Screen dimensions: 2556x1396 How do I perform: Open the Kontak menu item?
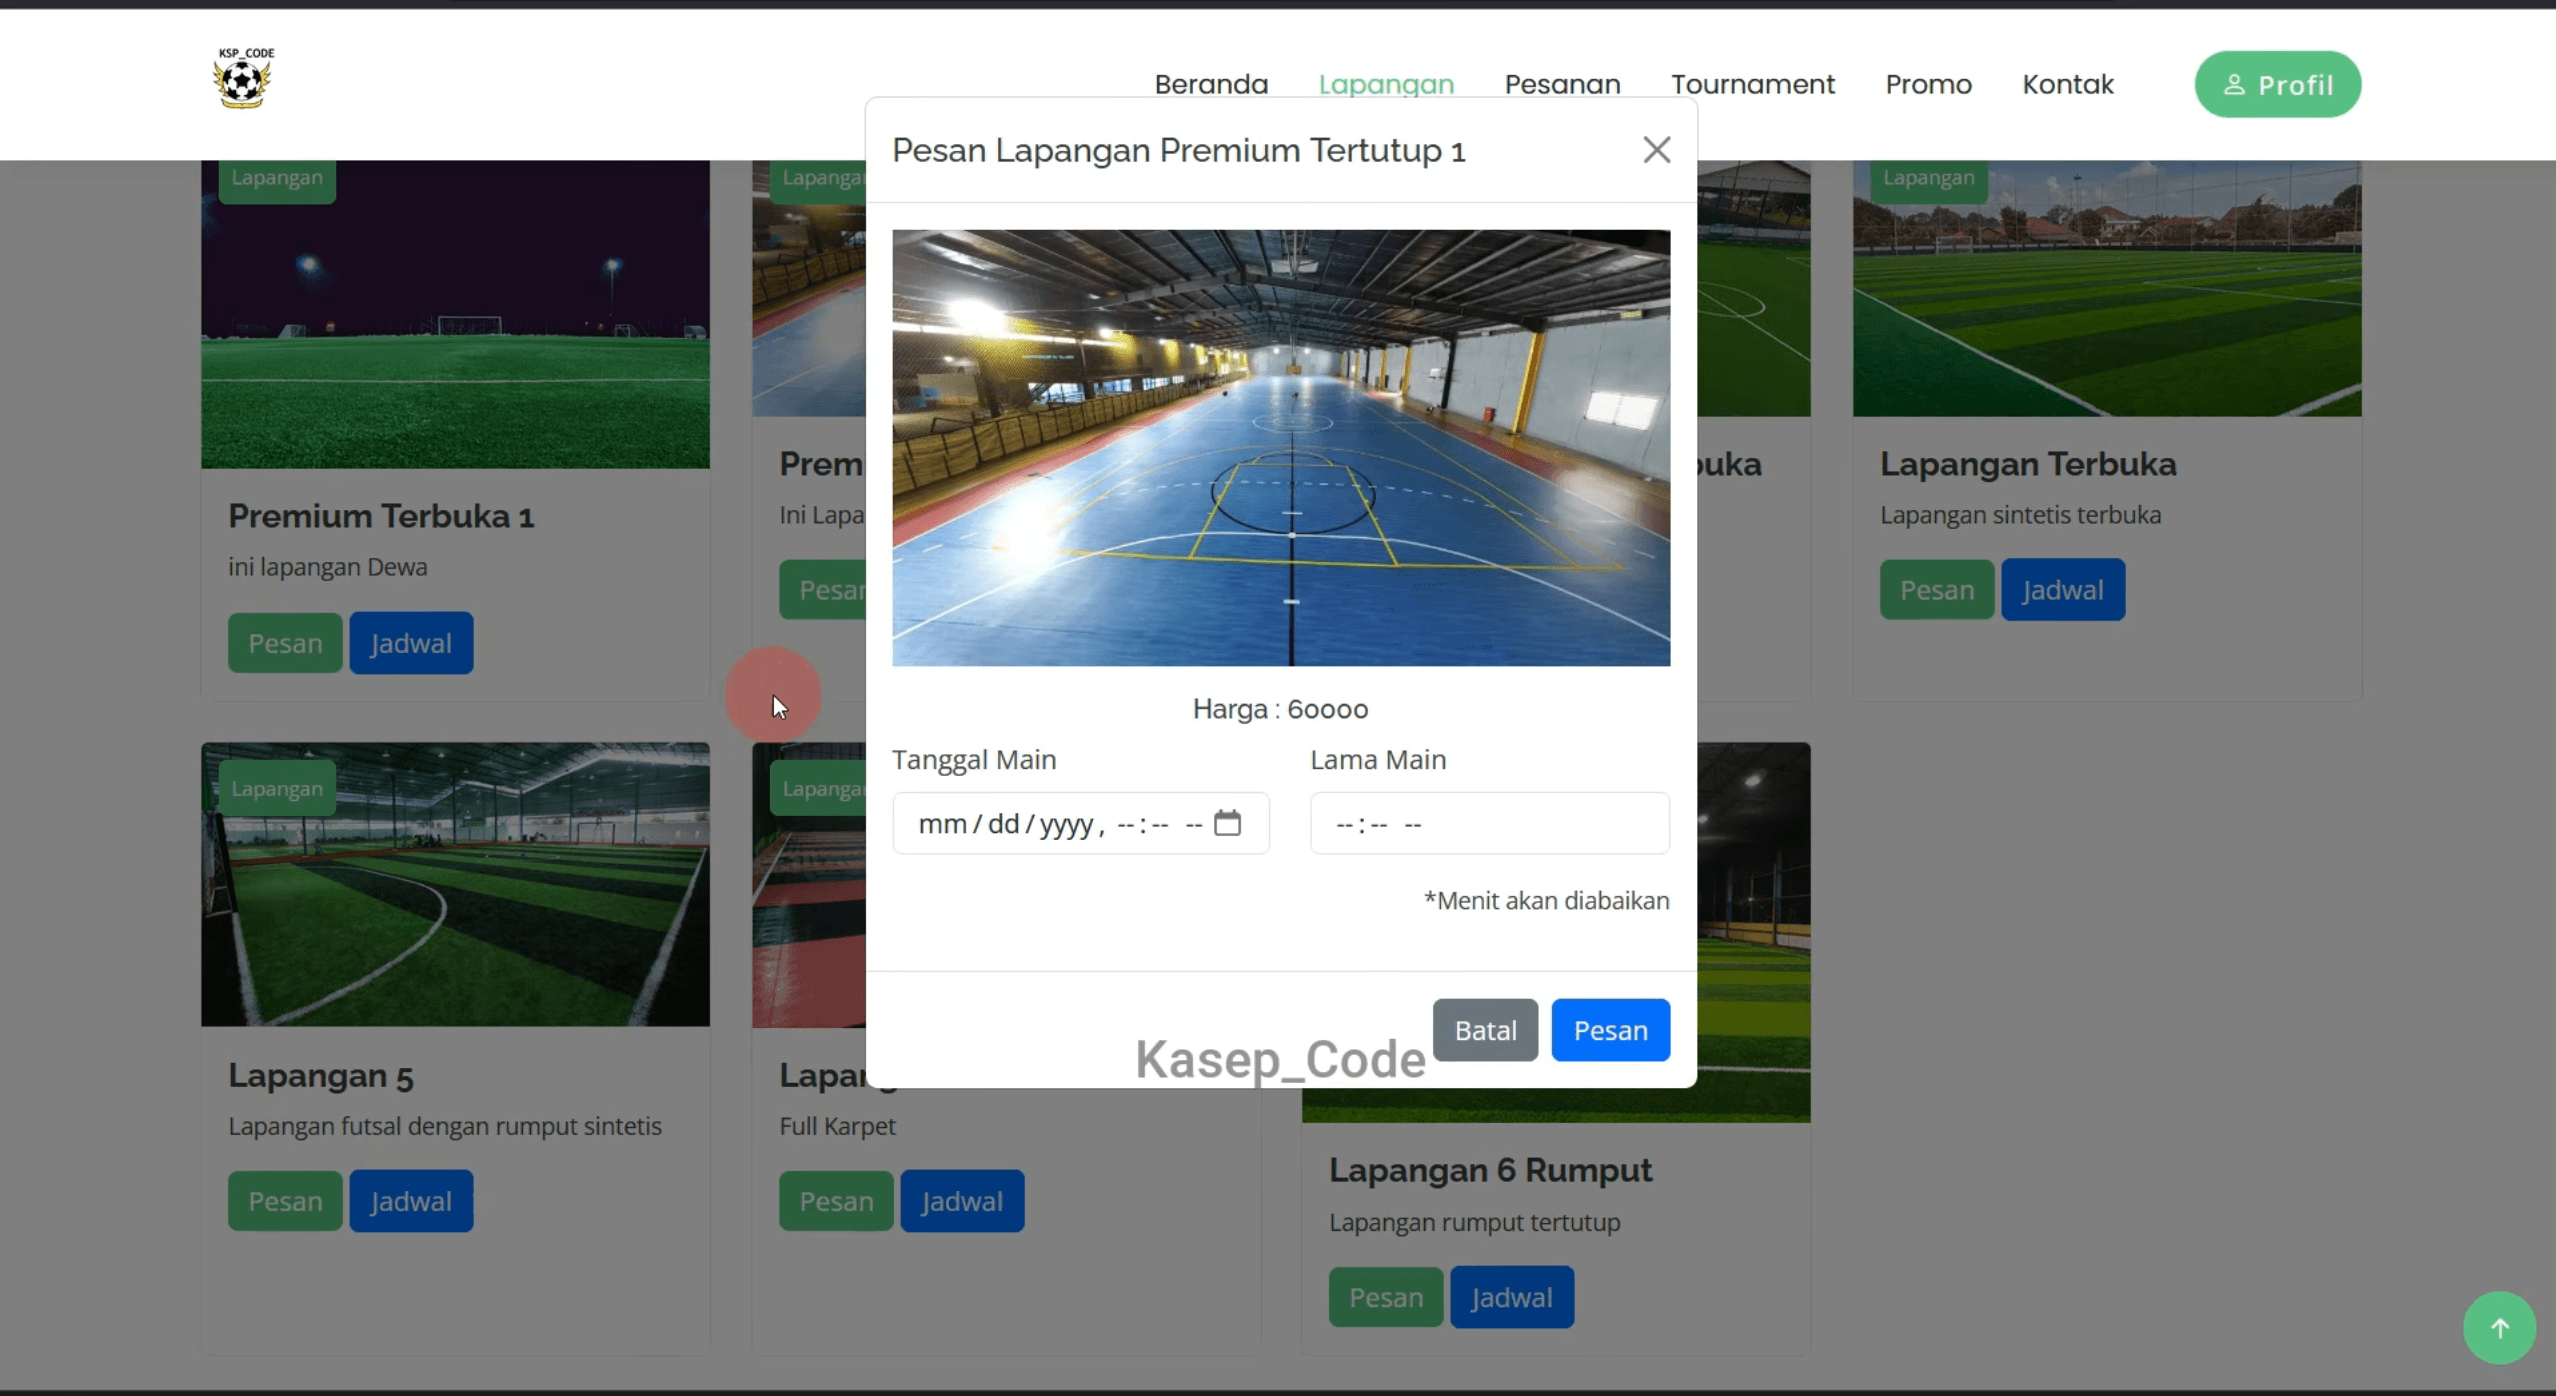point(2067,84)
